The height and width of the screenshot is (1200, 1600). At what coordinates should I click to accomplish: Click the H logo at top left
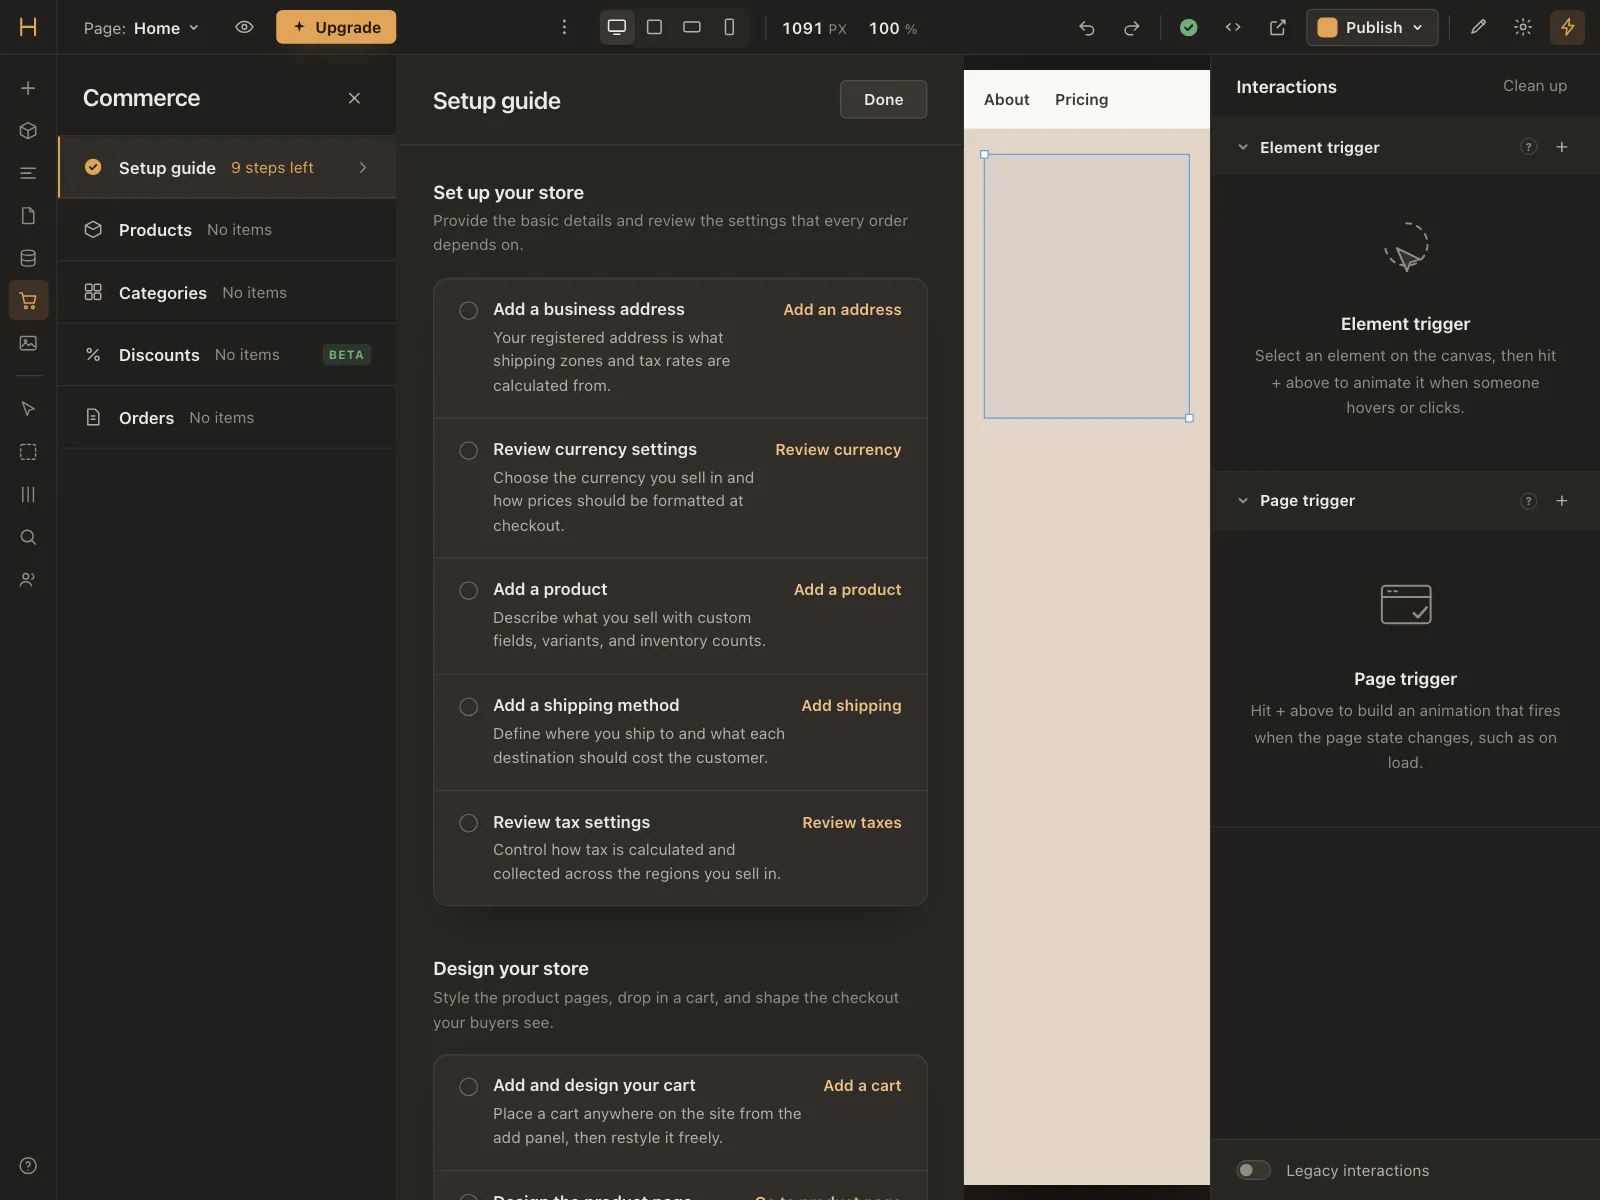(28, 27)
